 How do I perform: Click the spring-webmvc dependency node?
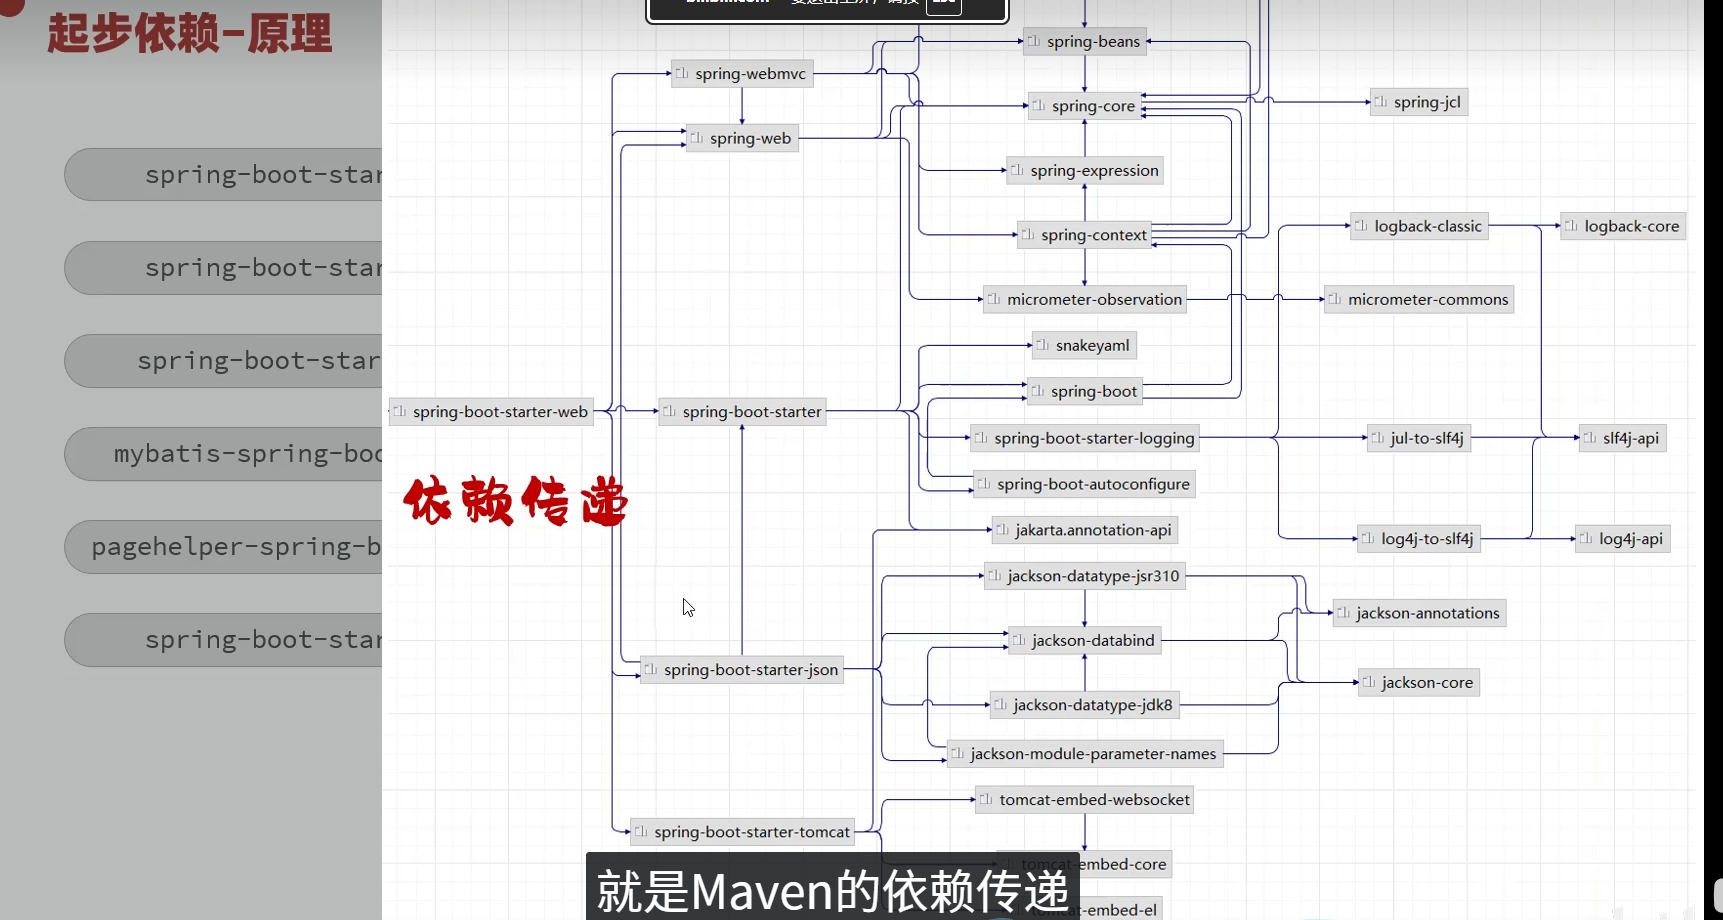[742, 74]
